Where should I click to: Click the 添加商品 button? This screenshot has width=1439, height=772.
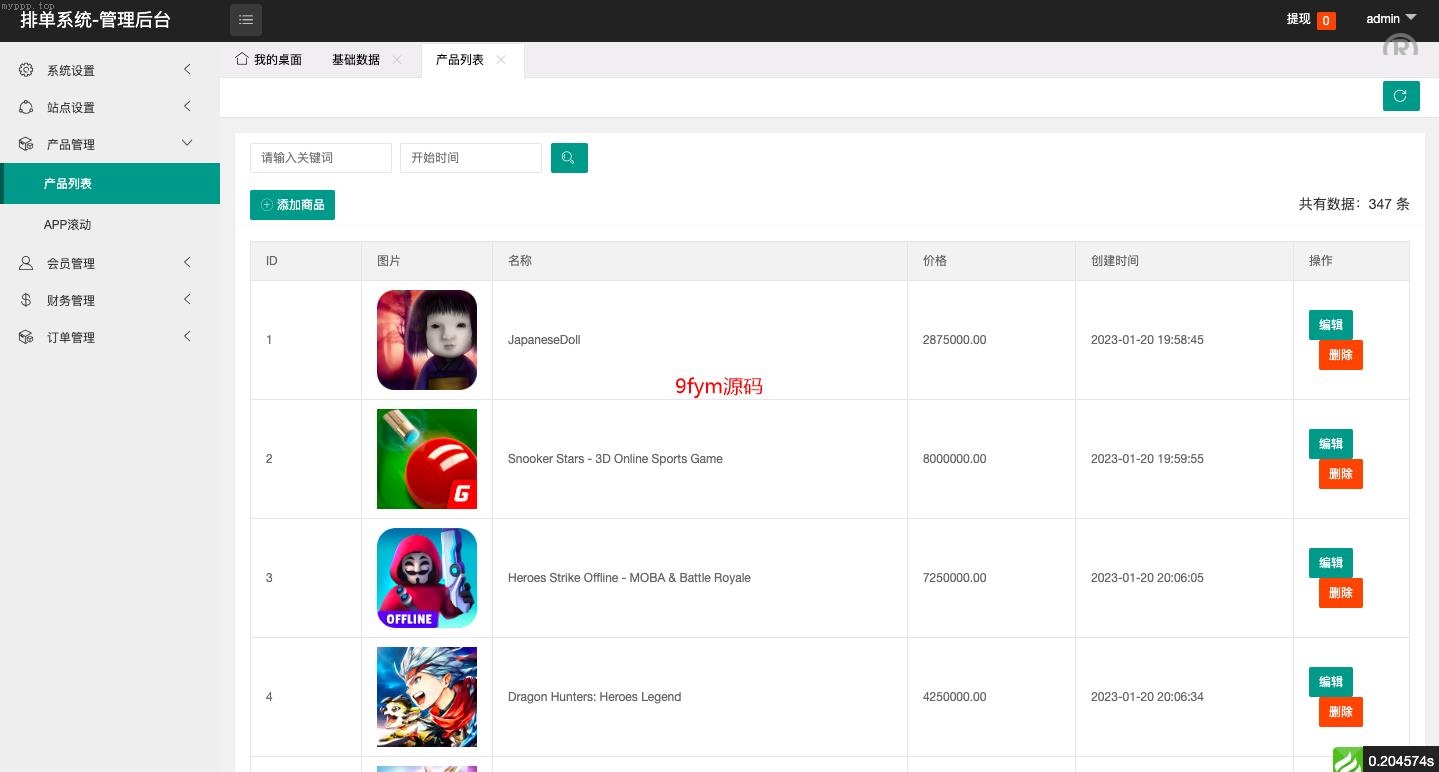click(x=292, y=205)
